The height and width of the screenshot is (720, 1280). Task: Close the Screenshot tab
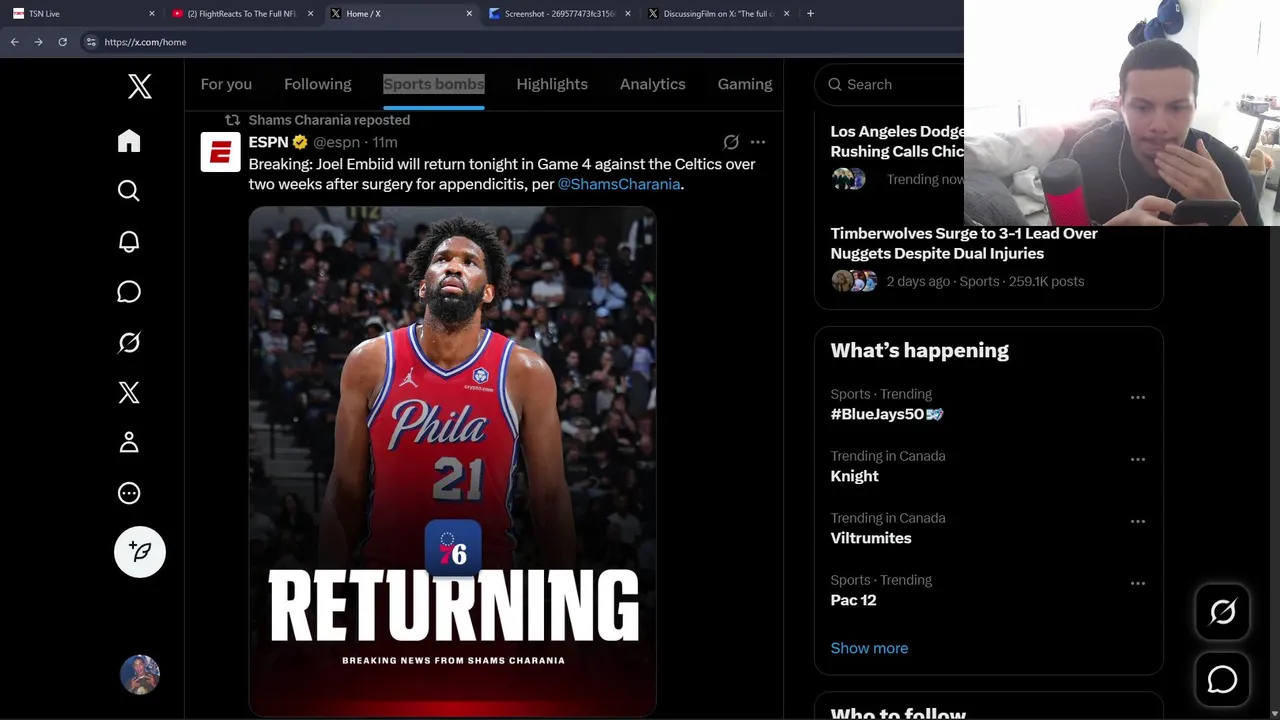tap(628, 14)
